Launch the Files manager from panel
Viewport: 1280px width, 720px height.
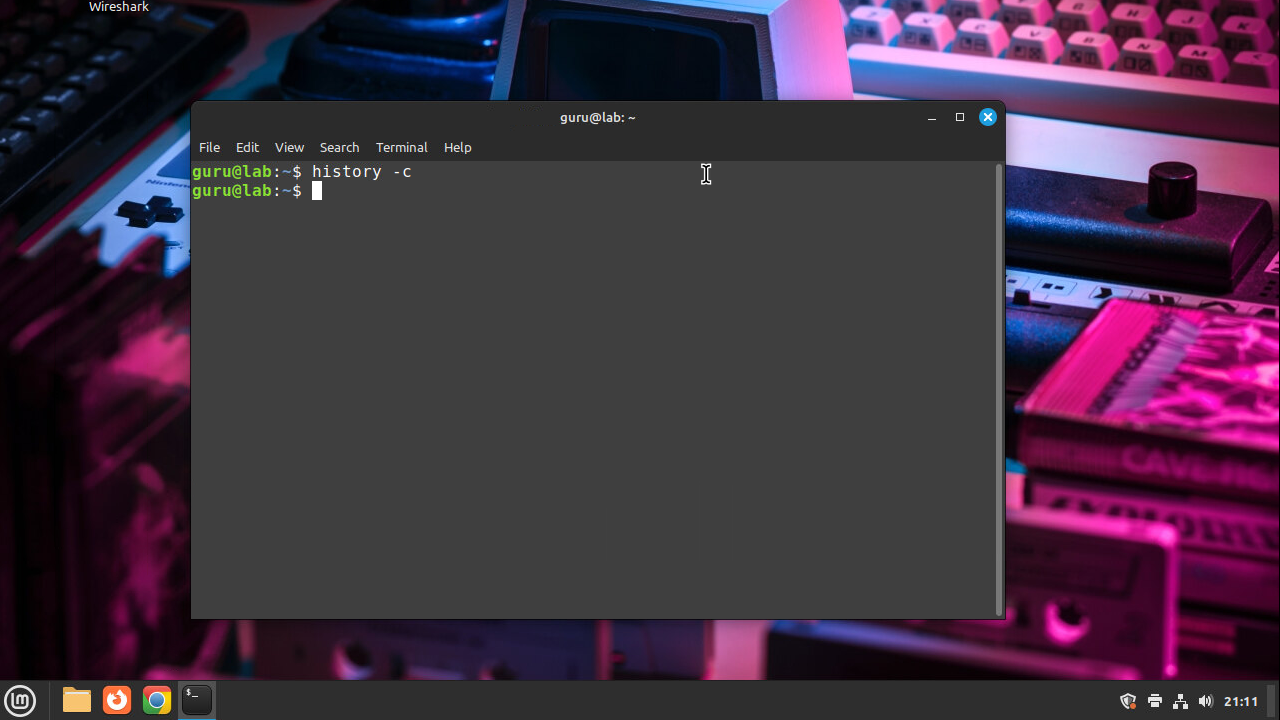click(77, 700)
